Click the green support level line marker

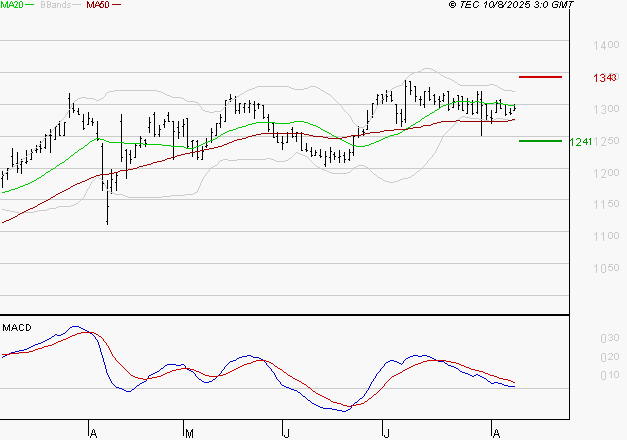point(540,141)
